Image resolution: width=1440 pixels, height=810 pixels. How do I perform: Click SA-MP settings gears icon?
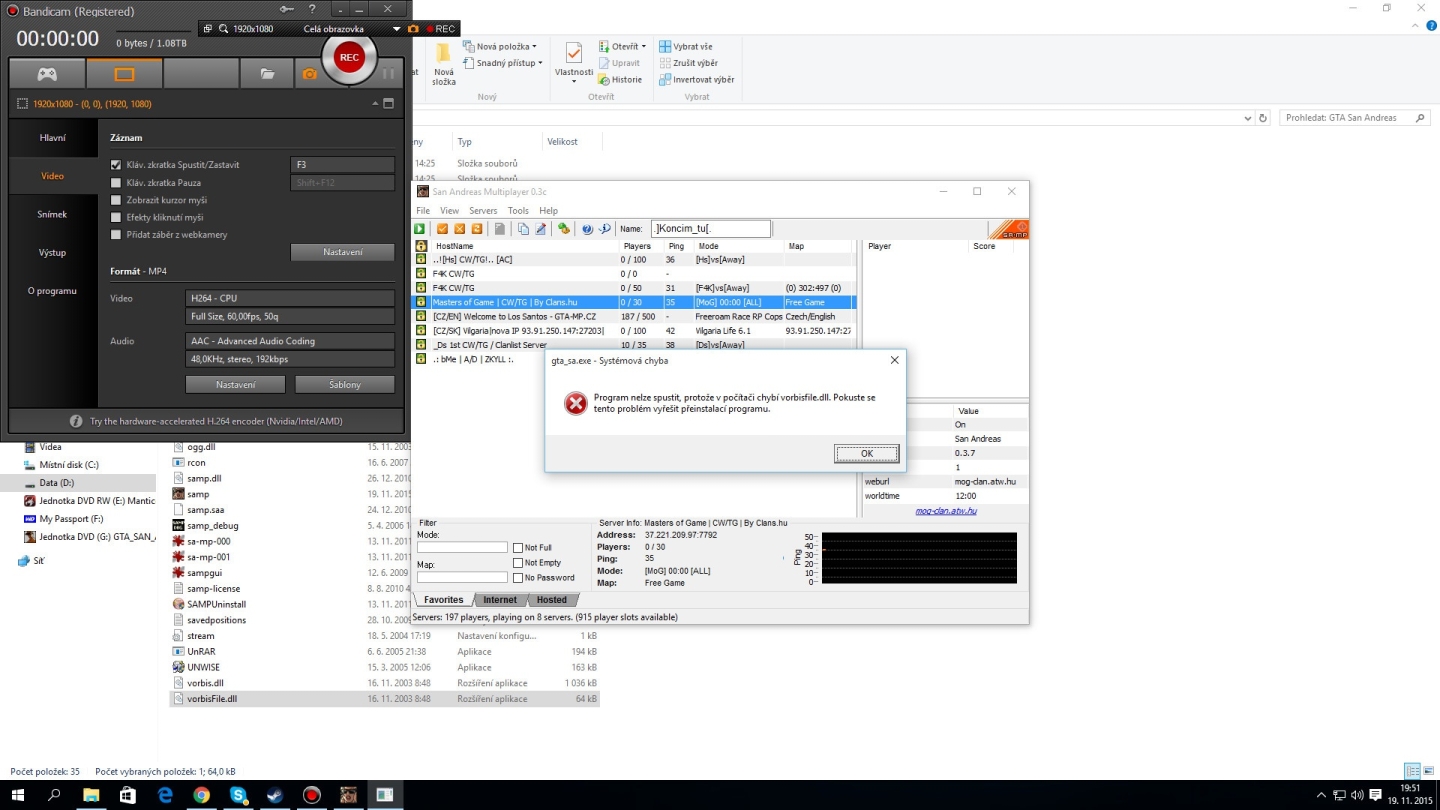tap(564, 229)
